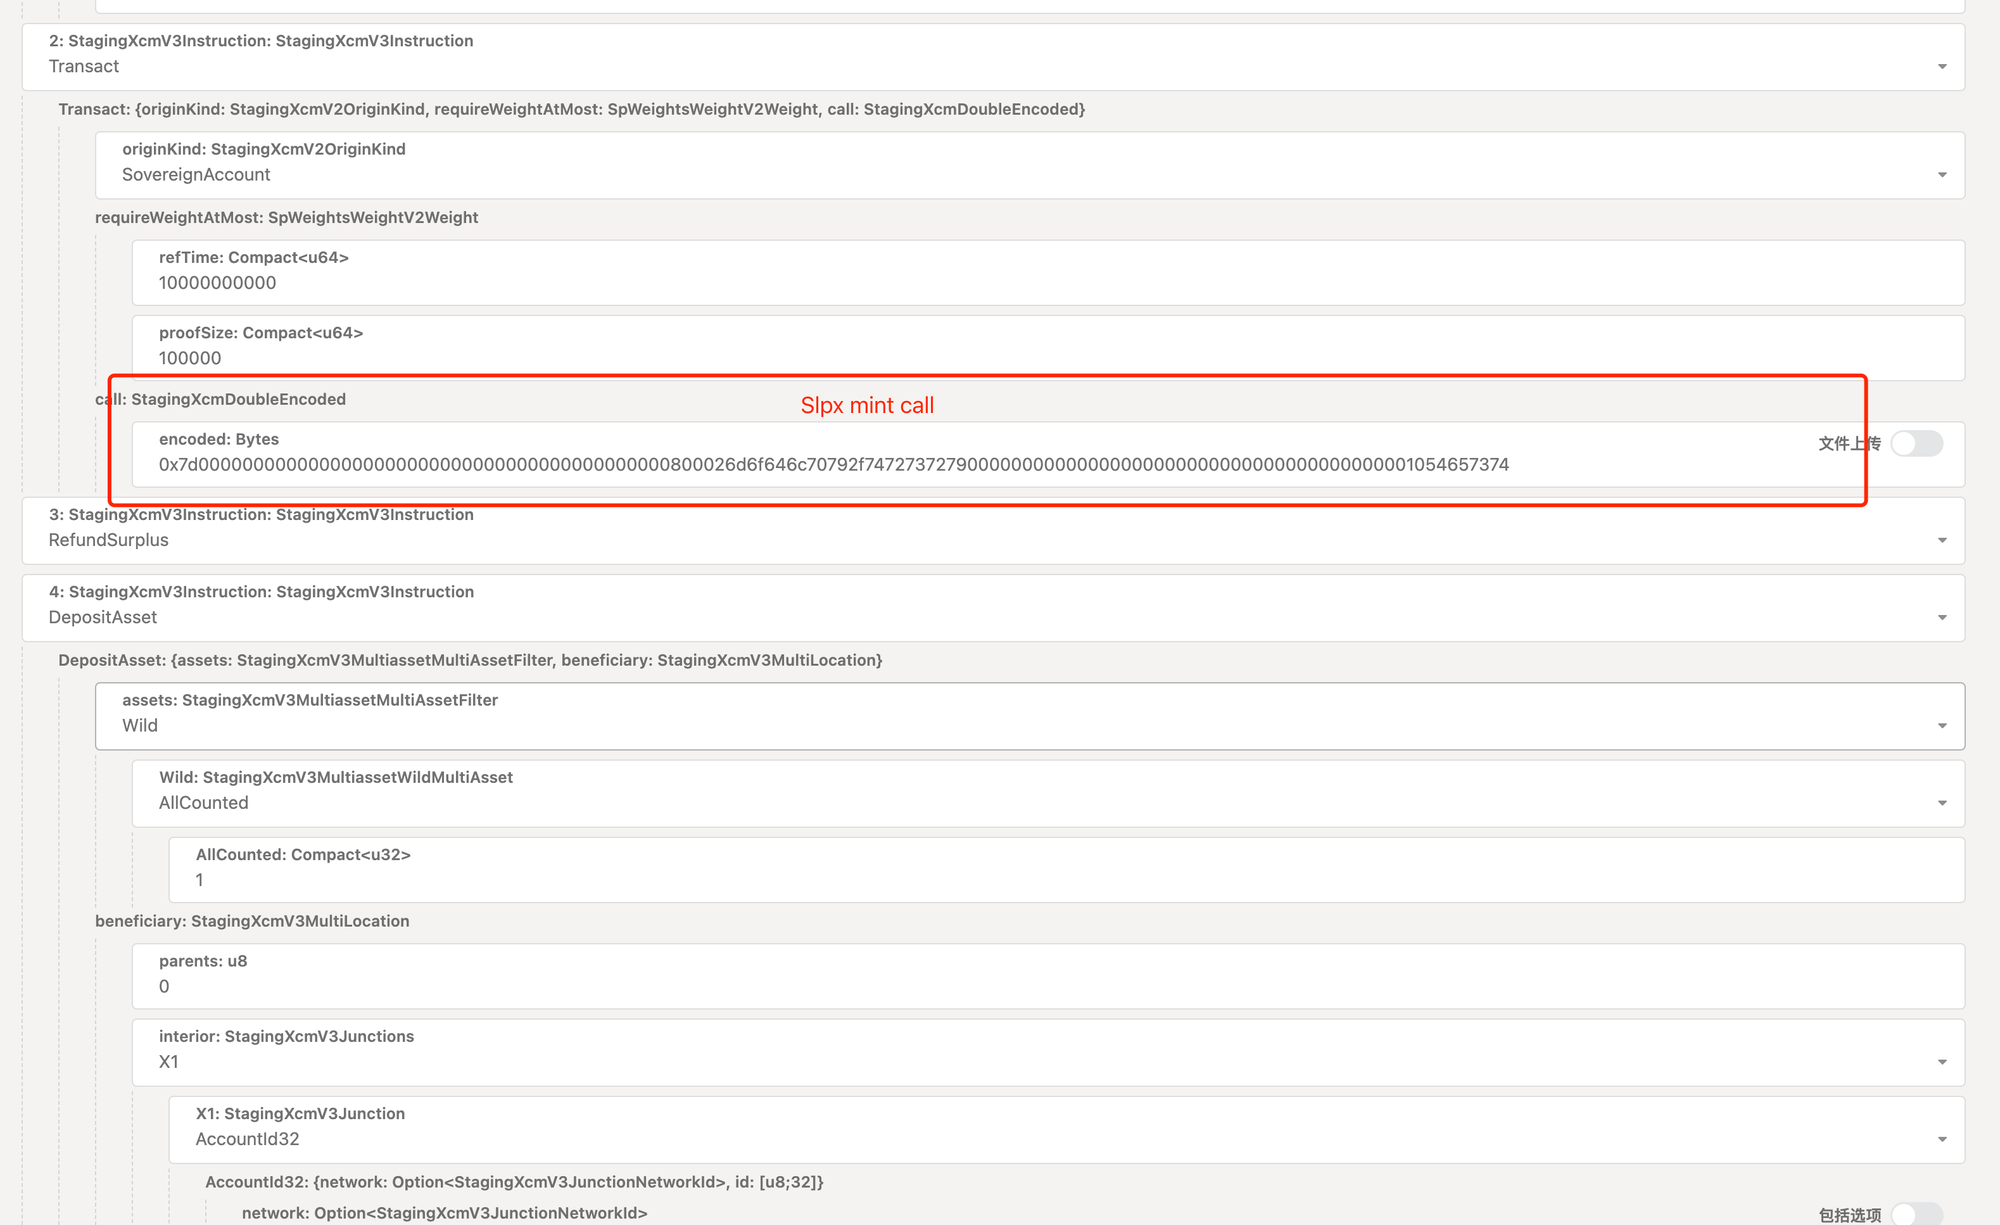The image size is (2000, 1225).
Task: Enable the include option toggle for network
Action: tap(1916, 1214)
